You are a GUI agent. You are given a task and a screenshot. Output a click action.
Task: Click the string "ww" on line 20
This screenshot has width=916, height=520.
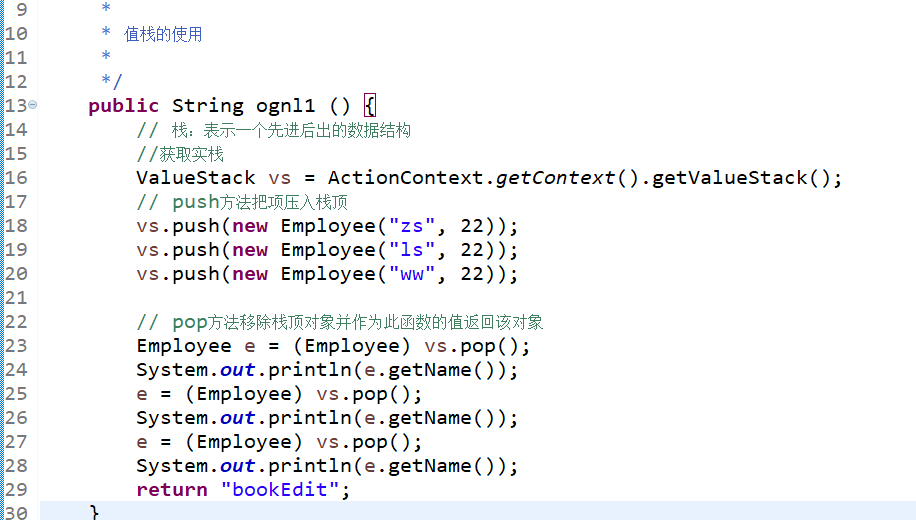[412, 273]
